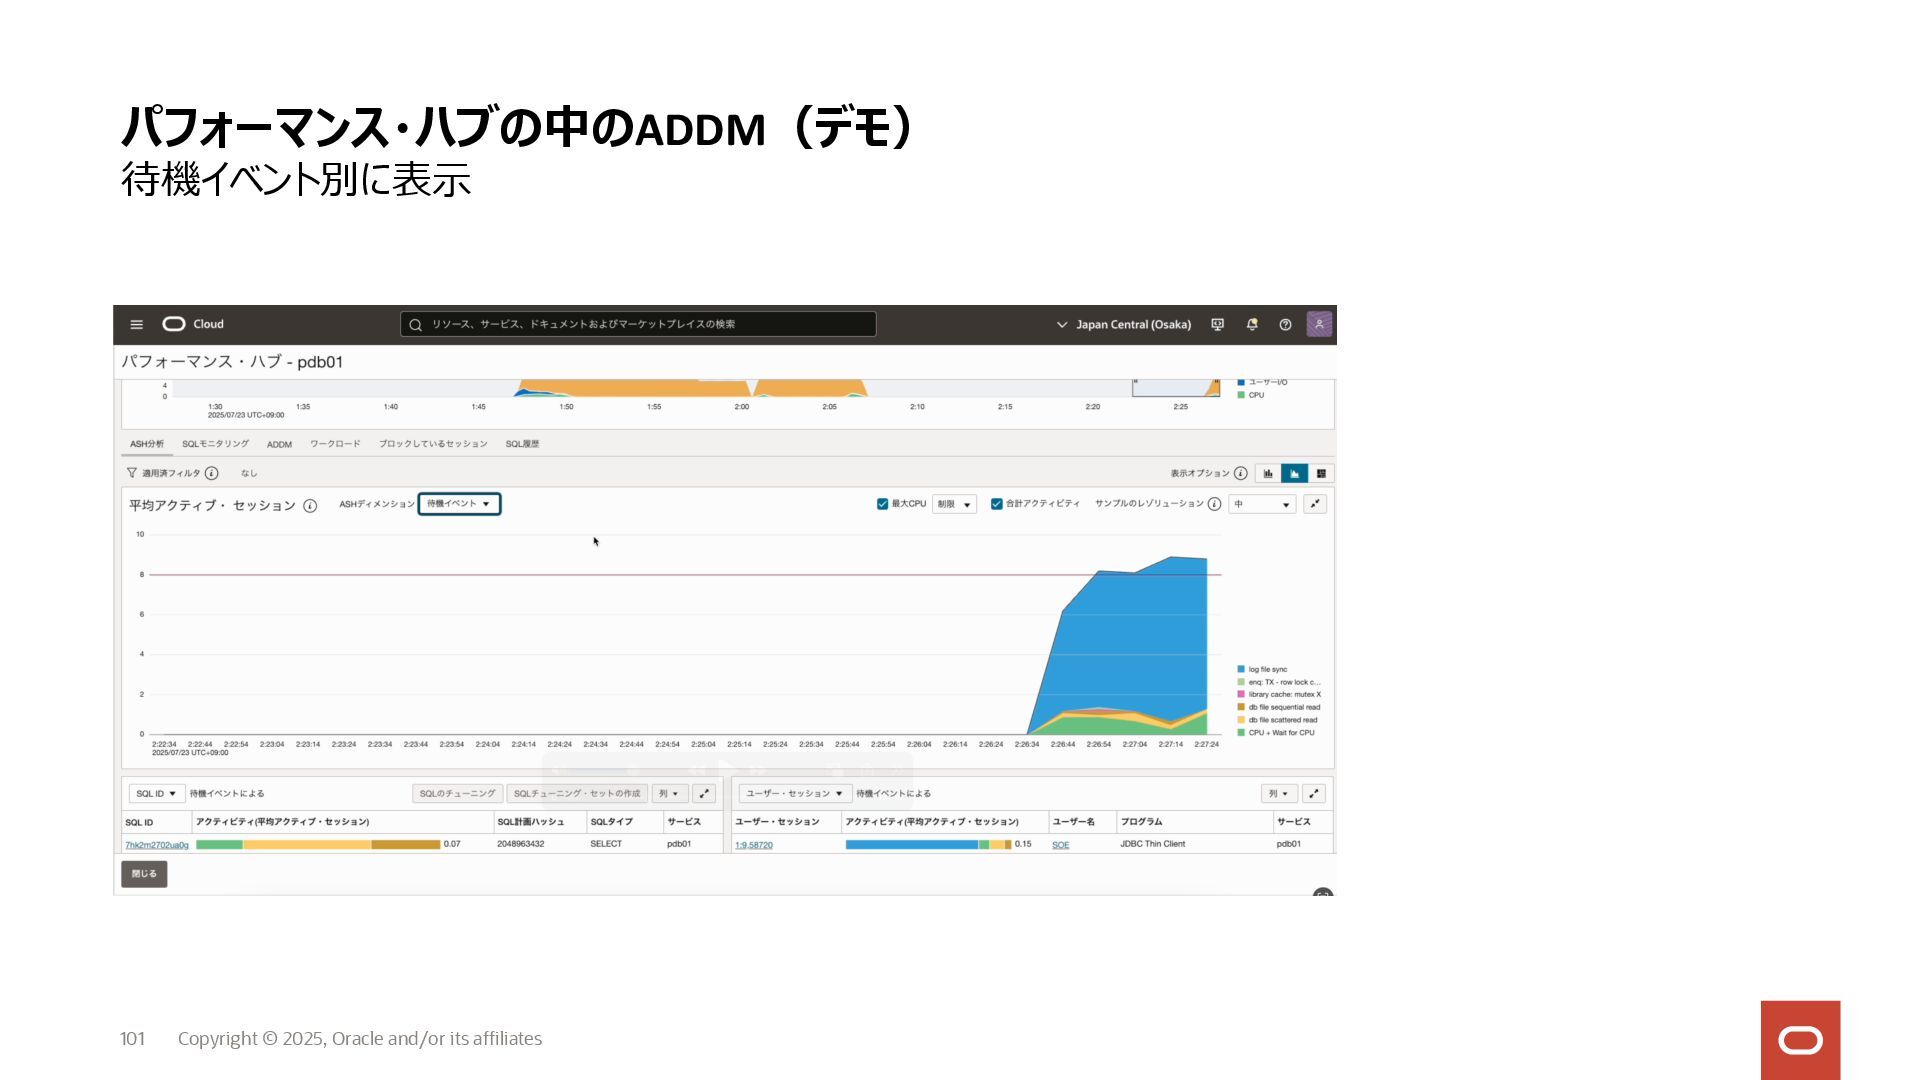This screenshot has height=1080, width=1920.
Task: Show info for 平均アクティブ・セッション
Action: tap(310, 506)
